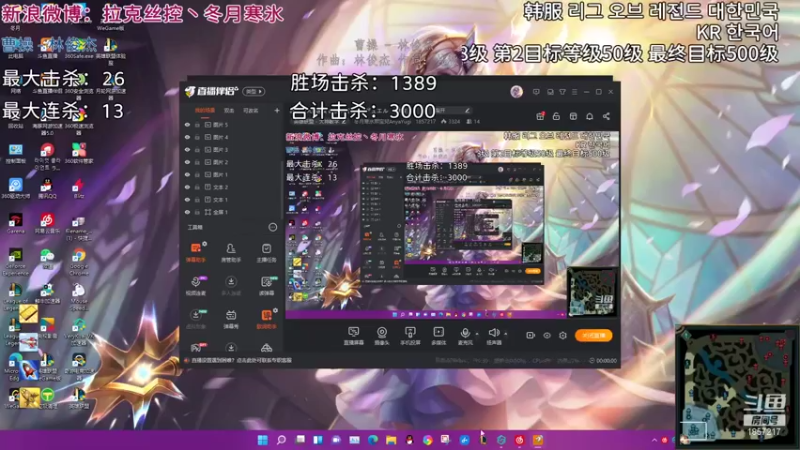Open File Explorer from the taskbar
The width and height of the screenshot is (800, 450).
click(x=391, y=440)
